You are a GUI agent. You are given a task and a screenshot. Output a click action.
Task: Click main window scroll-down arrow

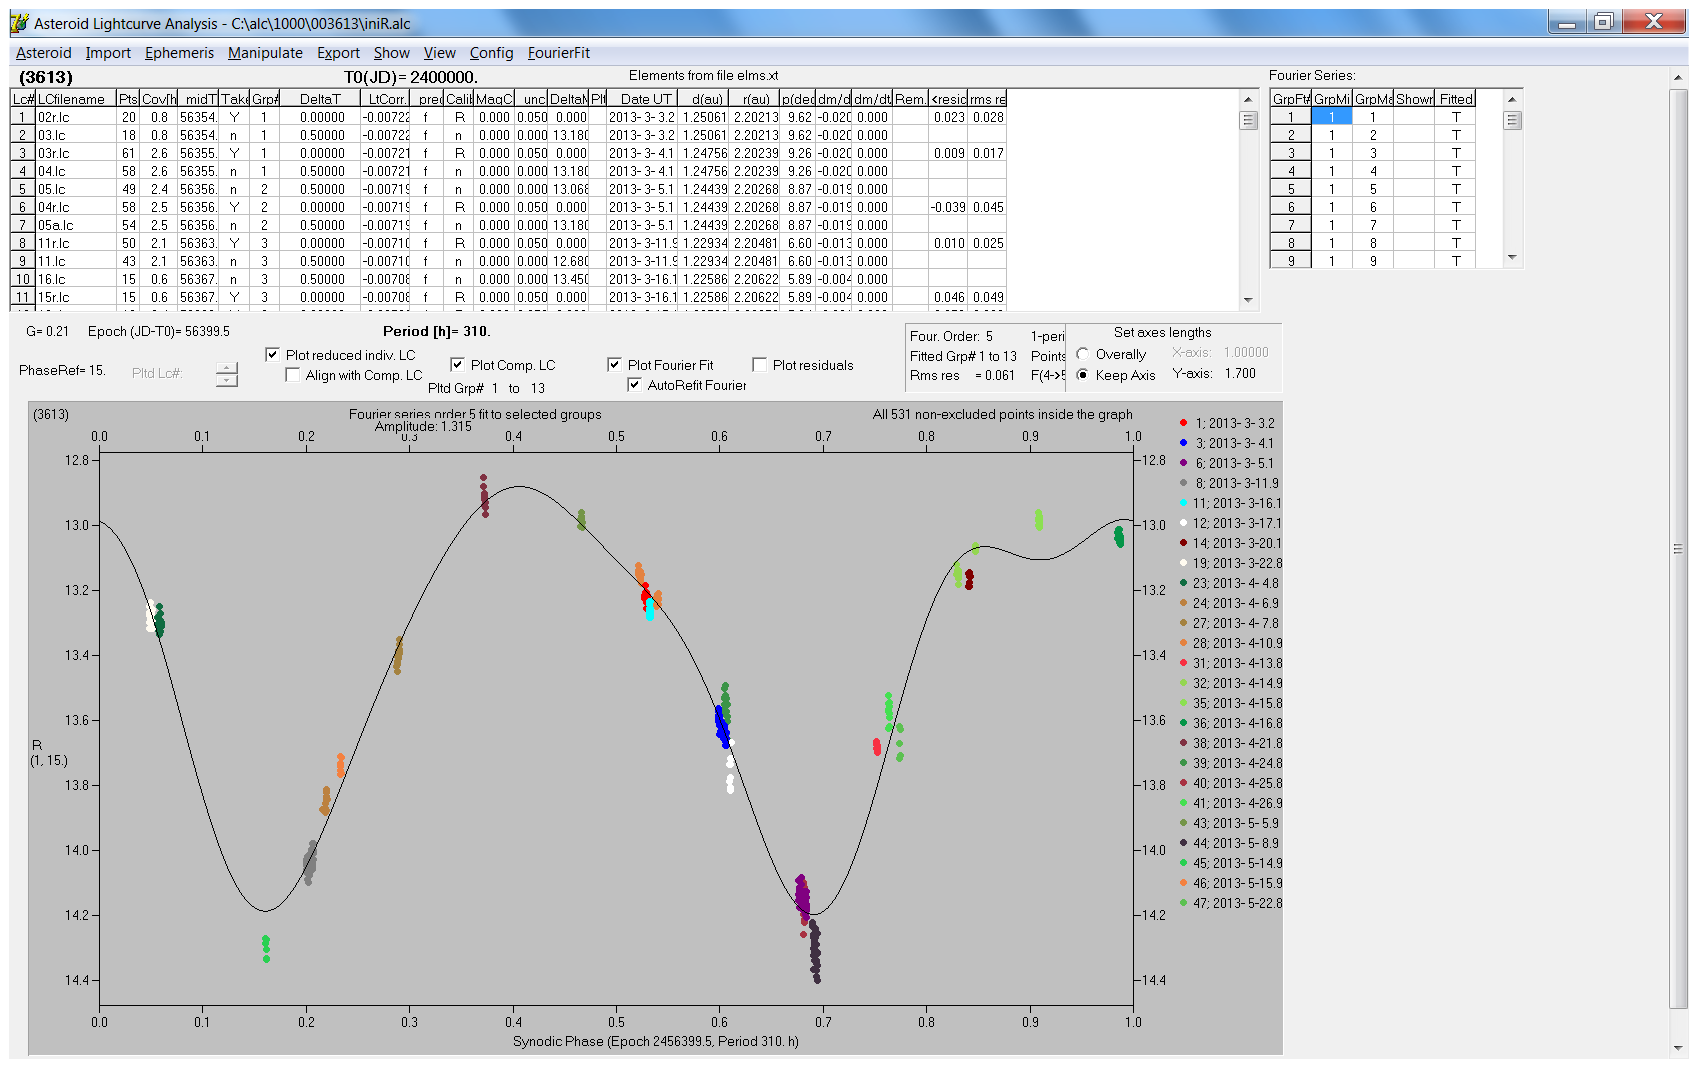coord(1678,1048)
